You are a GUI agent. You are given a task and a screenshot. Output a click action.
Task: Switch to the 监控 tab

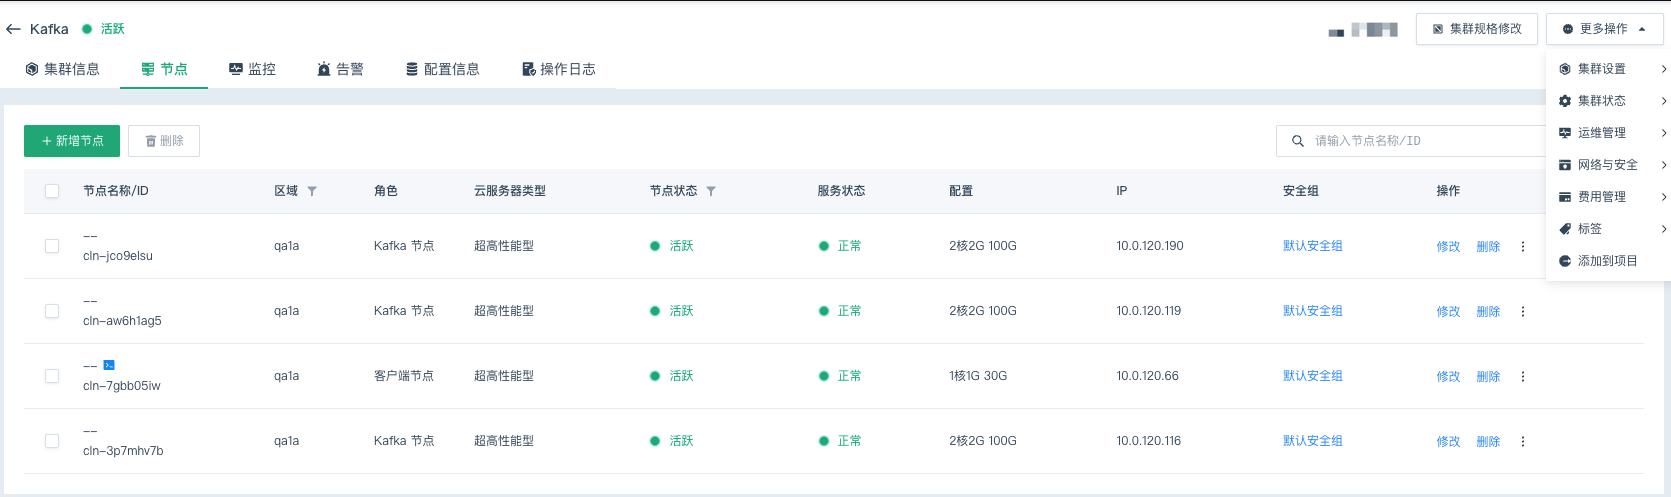tap(252, 69)
